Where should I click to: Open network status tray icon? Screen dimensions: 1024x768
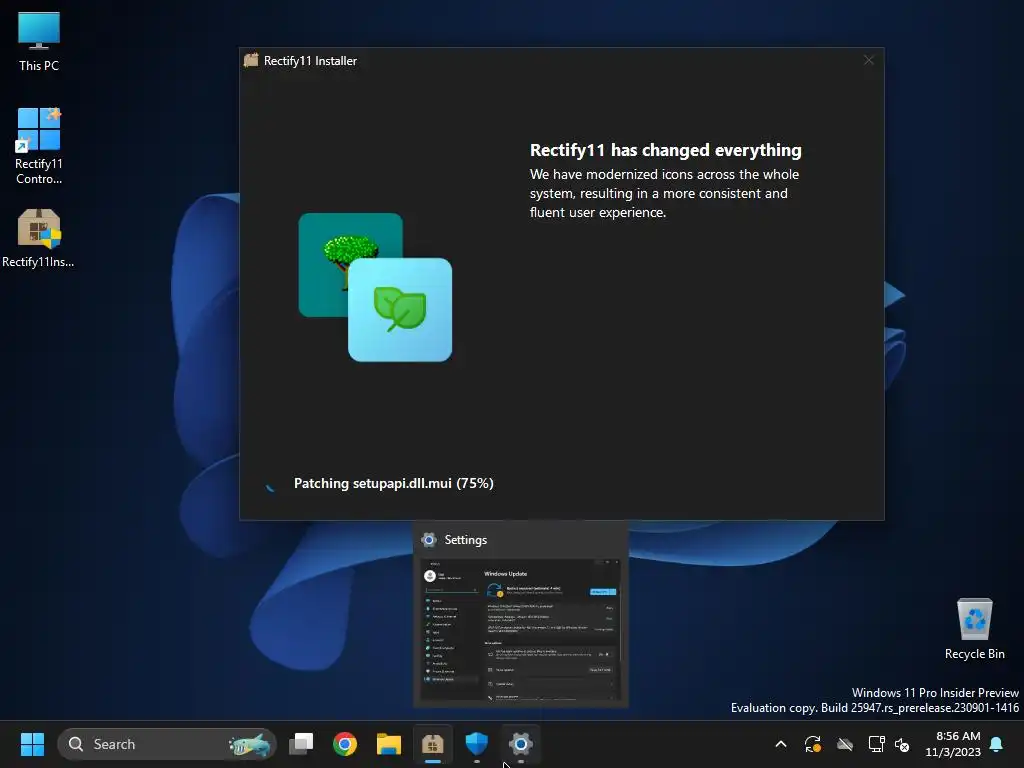876,744
